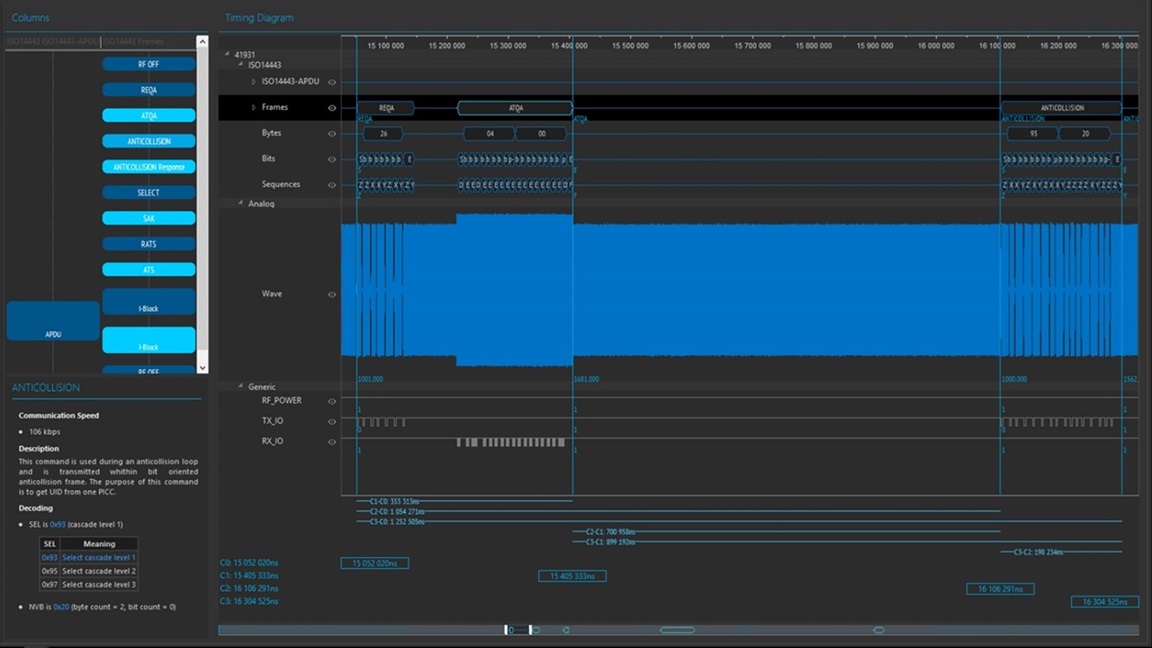The width and height of the screenshot is (1152, 648).
Task: Toggle RX_IO visibility eye icon
Action: (332, 442)
